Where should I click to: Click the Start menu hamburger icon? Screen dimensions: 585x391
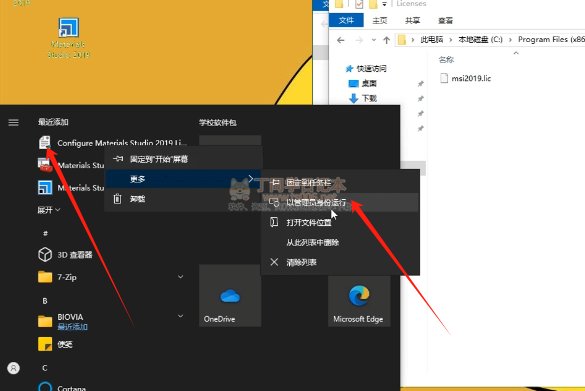tap(13, 122)
